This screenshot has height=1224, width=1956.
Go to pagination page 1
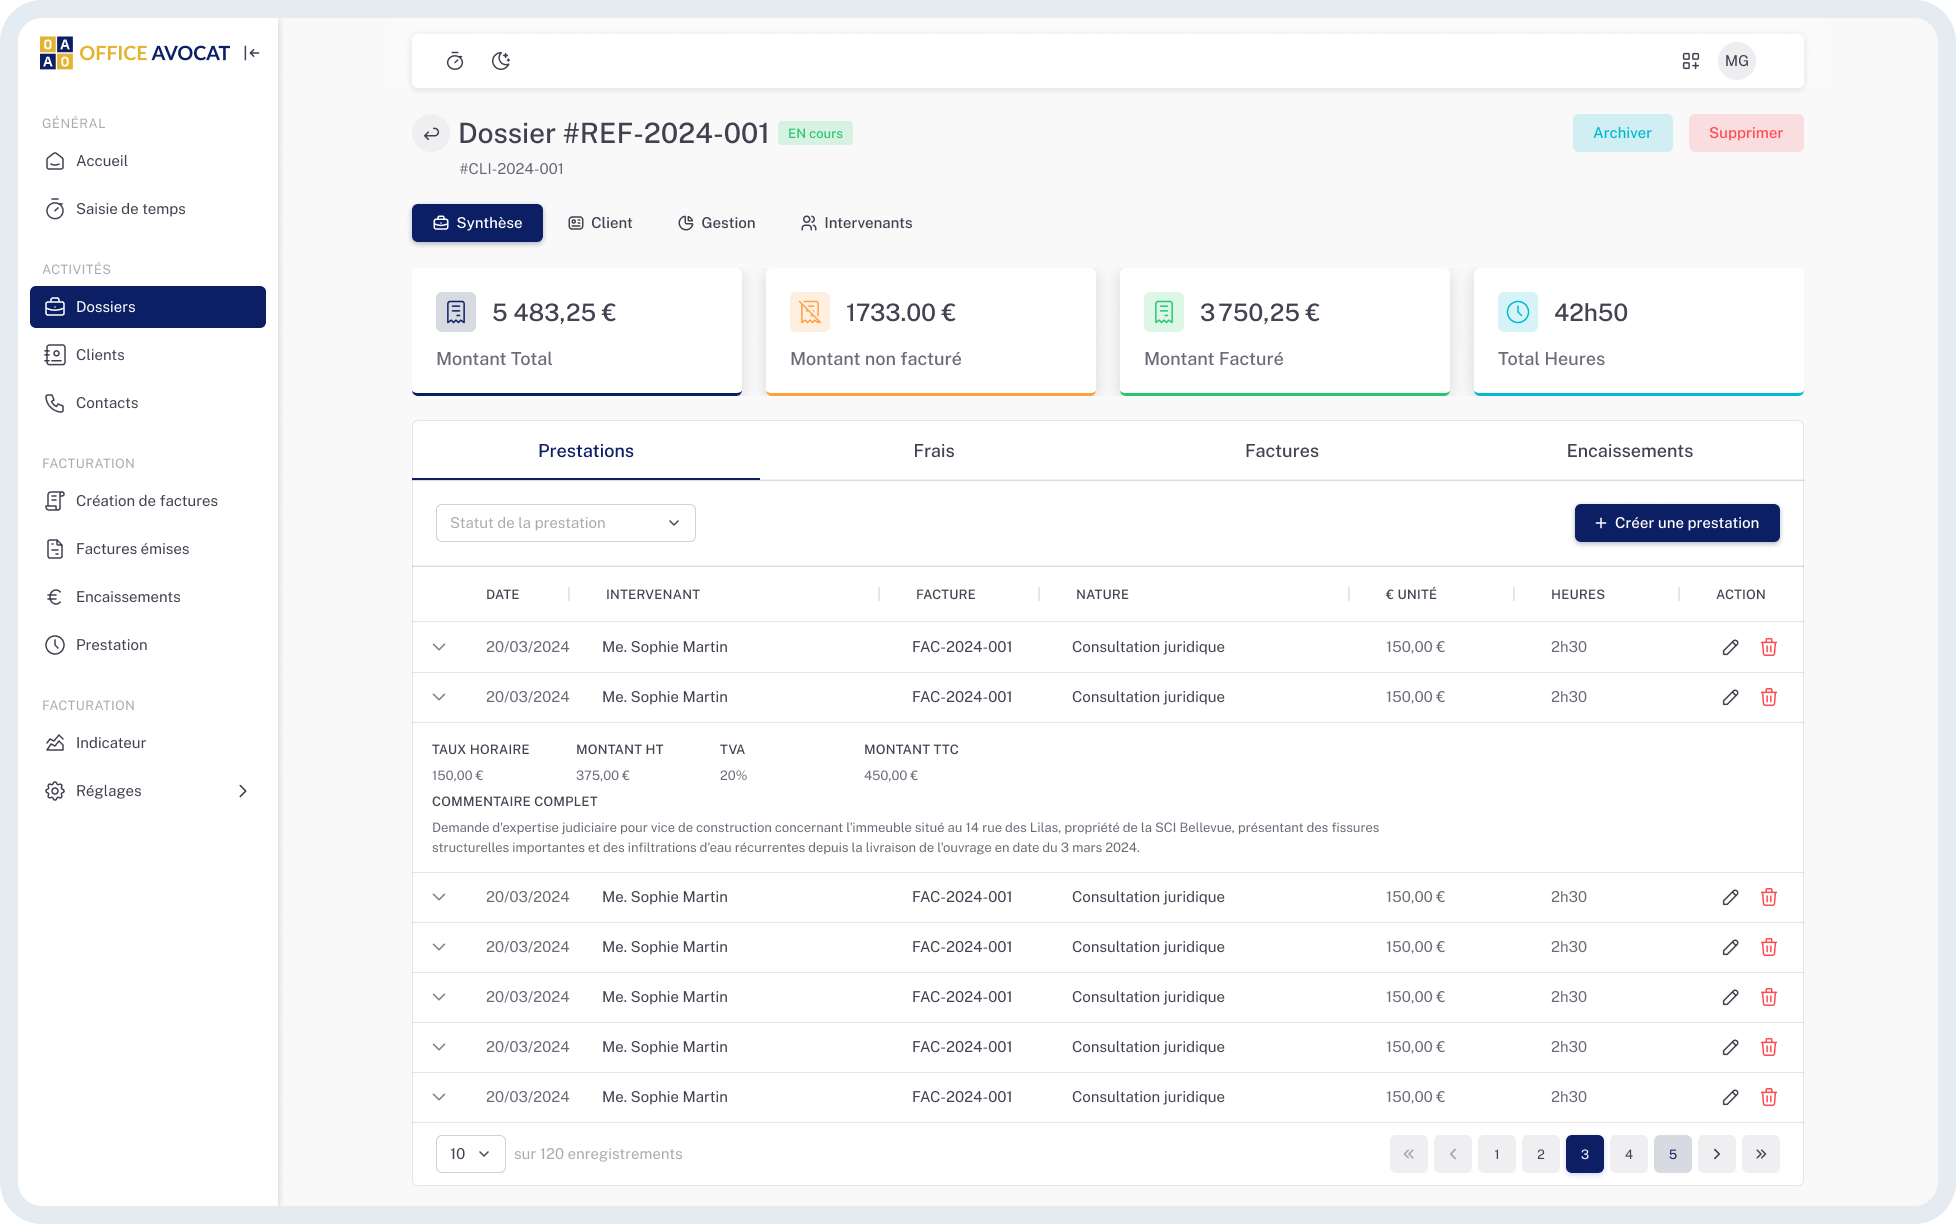1497,1154
